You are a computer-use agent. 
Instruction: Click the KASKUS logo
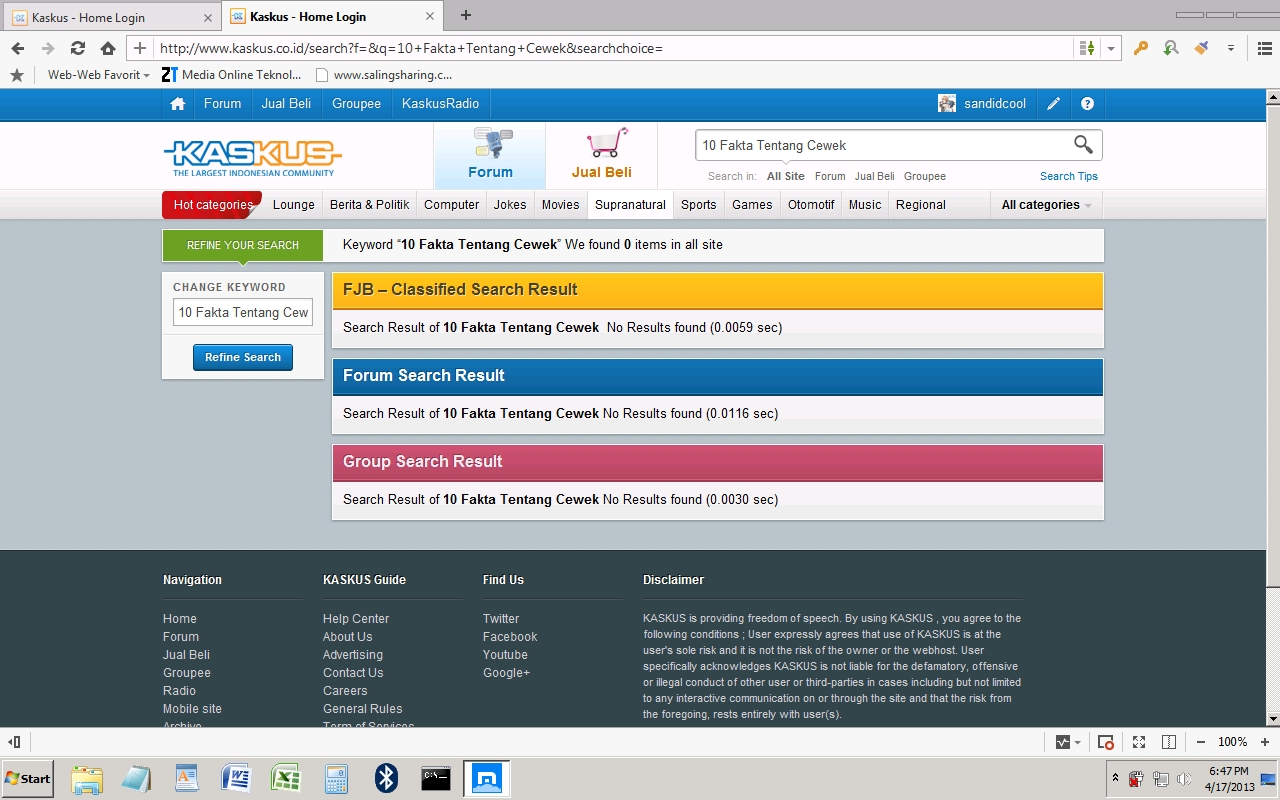pyautogui.click(x=252, y=159)
